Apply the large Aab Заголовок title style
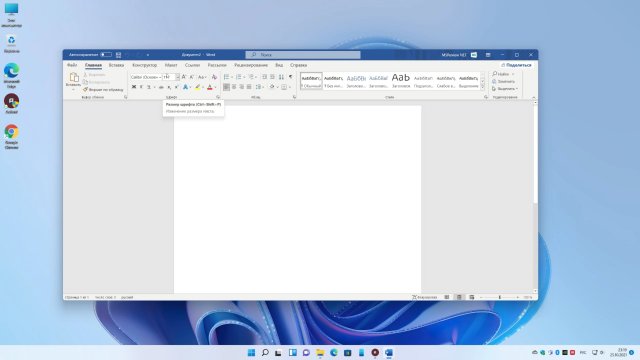 (400, 81)
